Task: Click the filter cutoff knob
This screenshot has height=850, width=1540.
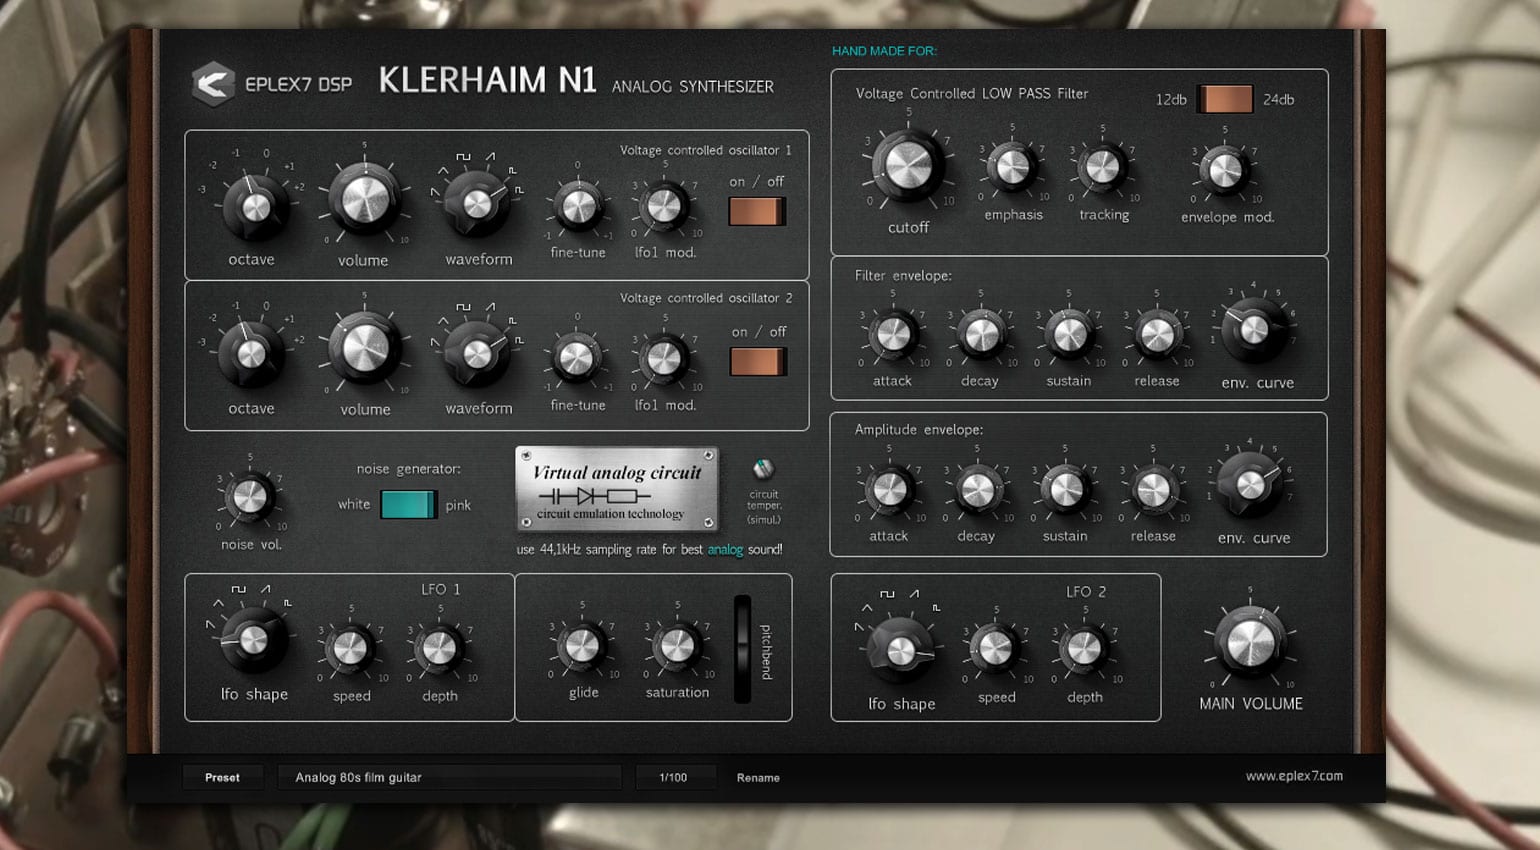Action: coord(908,165)
